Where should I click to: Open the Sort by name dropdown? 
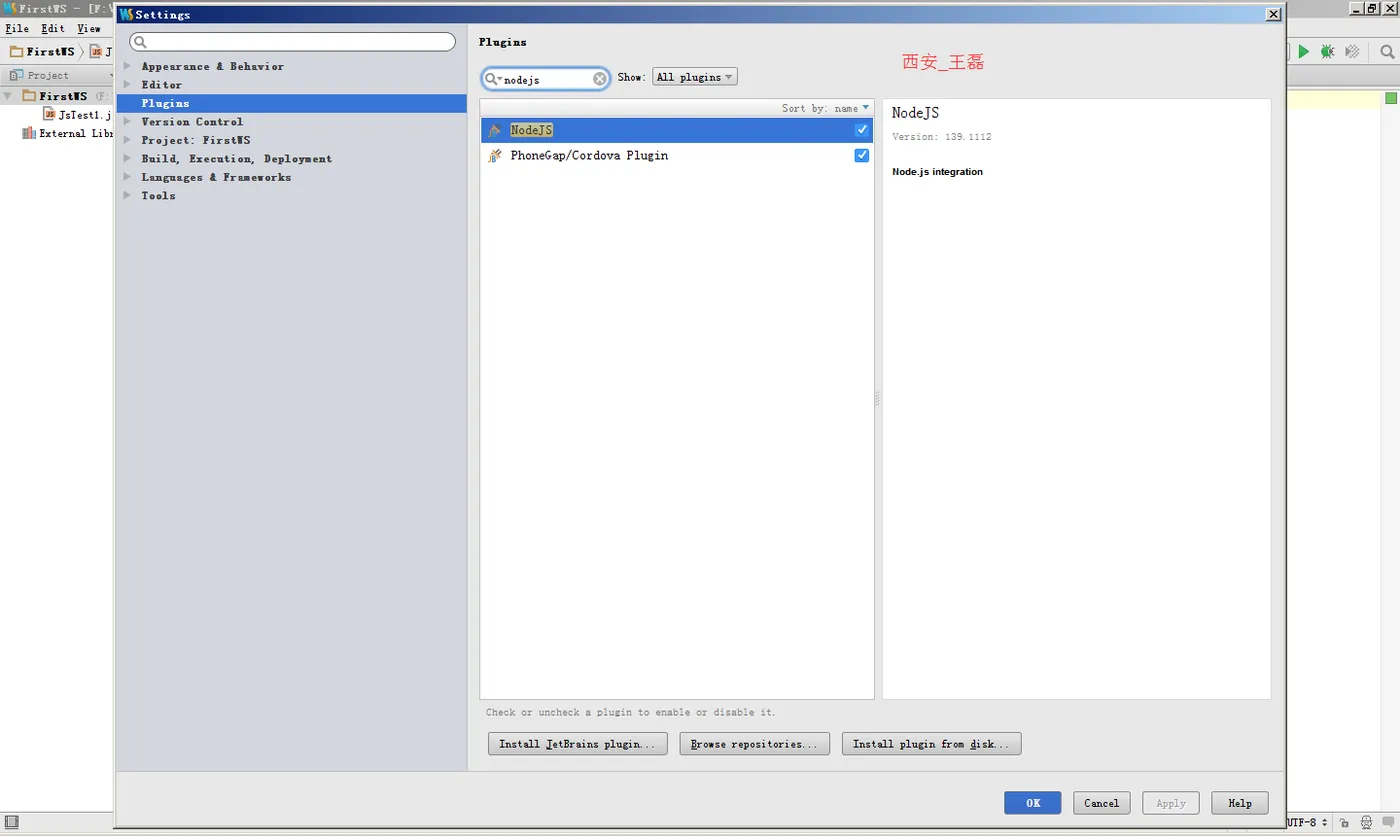[826, 108]
